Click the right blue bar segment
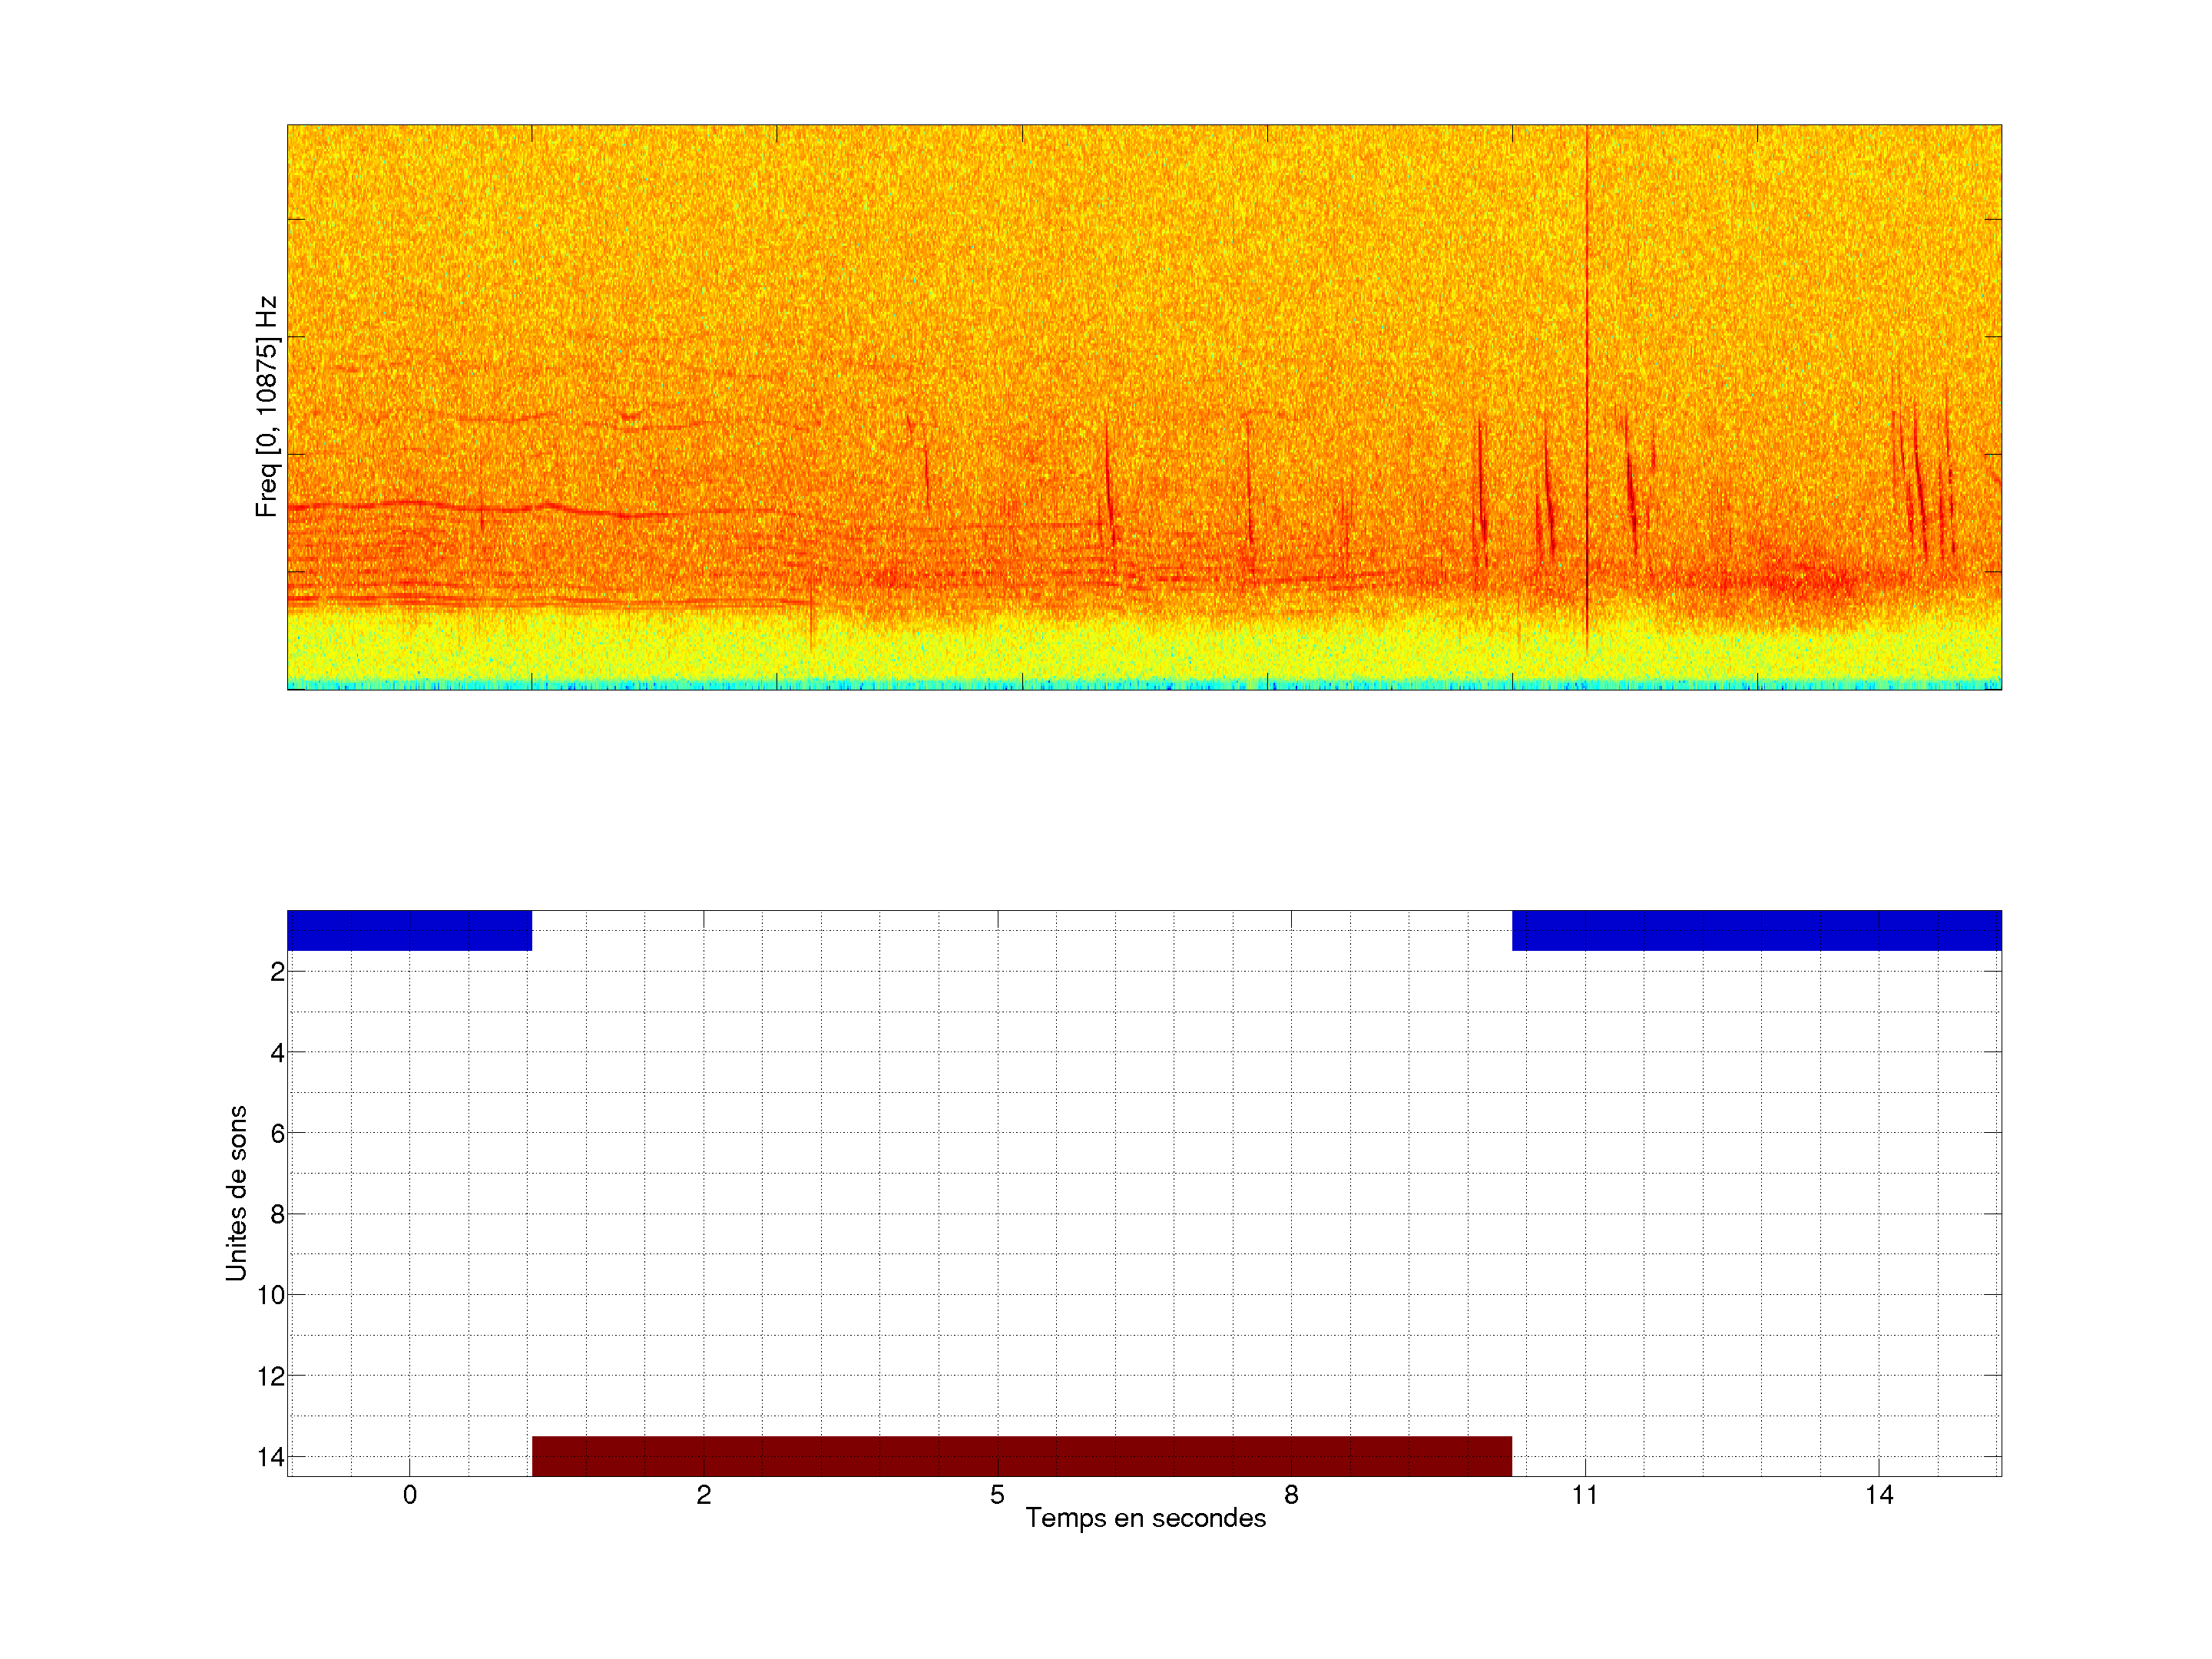The width and height of the screenshot is (2212, 1659). pos(1756,930)
